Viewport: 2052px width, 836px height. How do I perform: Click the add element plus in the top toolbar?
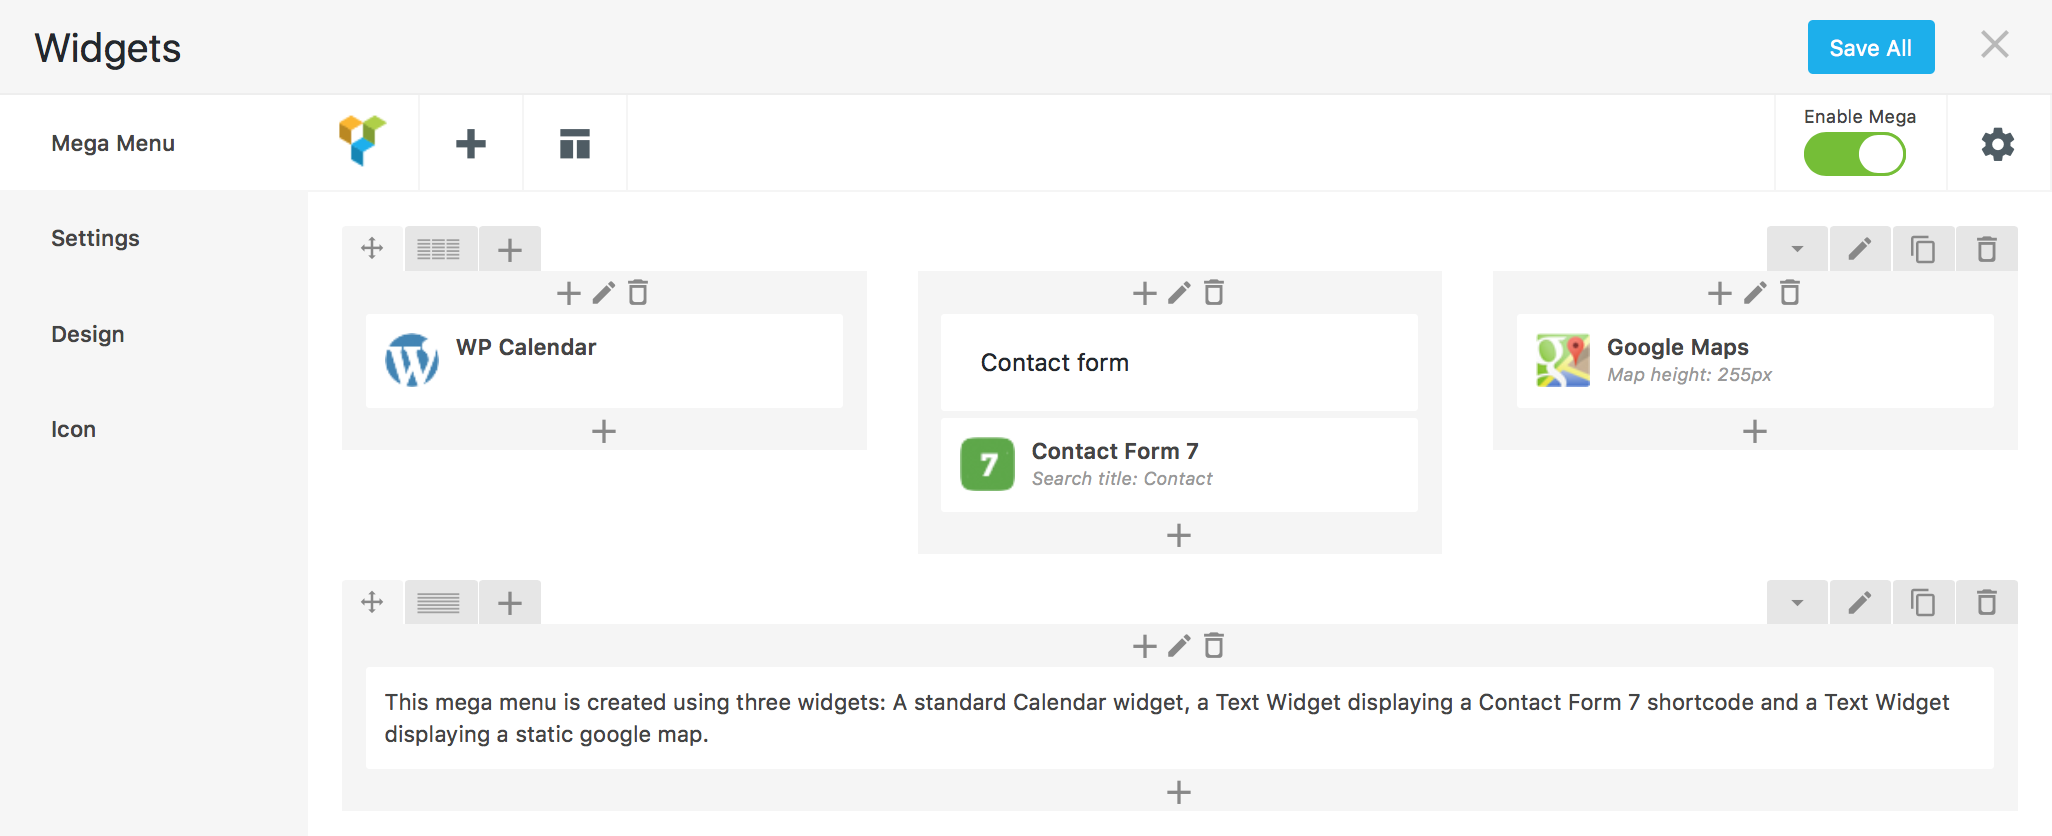click(x=471, y=144)
